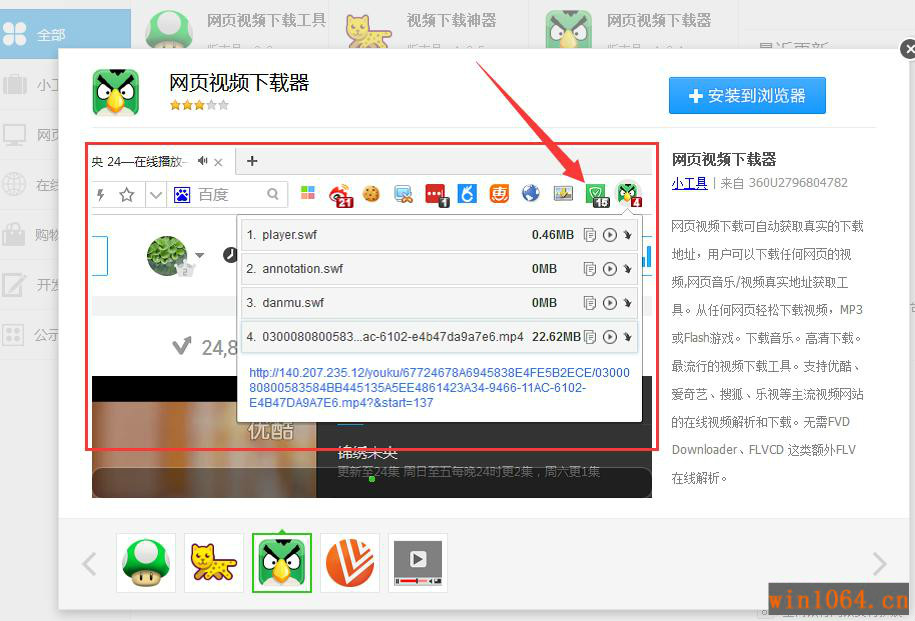Open the red chat extension with badge 1
Viewport: 915px width, 621px height.
[x=436, y=195]
